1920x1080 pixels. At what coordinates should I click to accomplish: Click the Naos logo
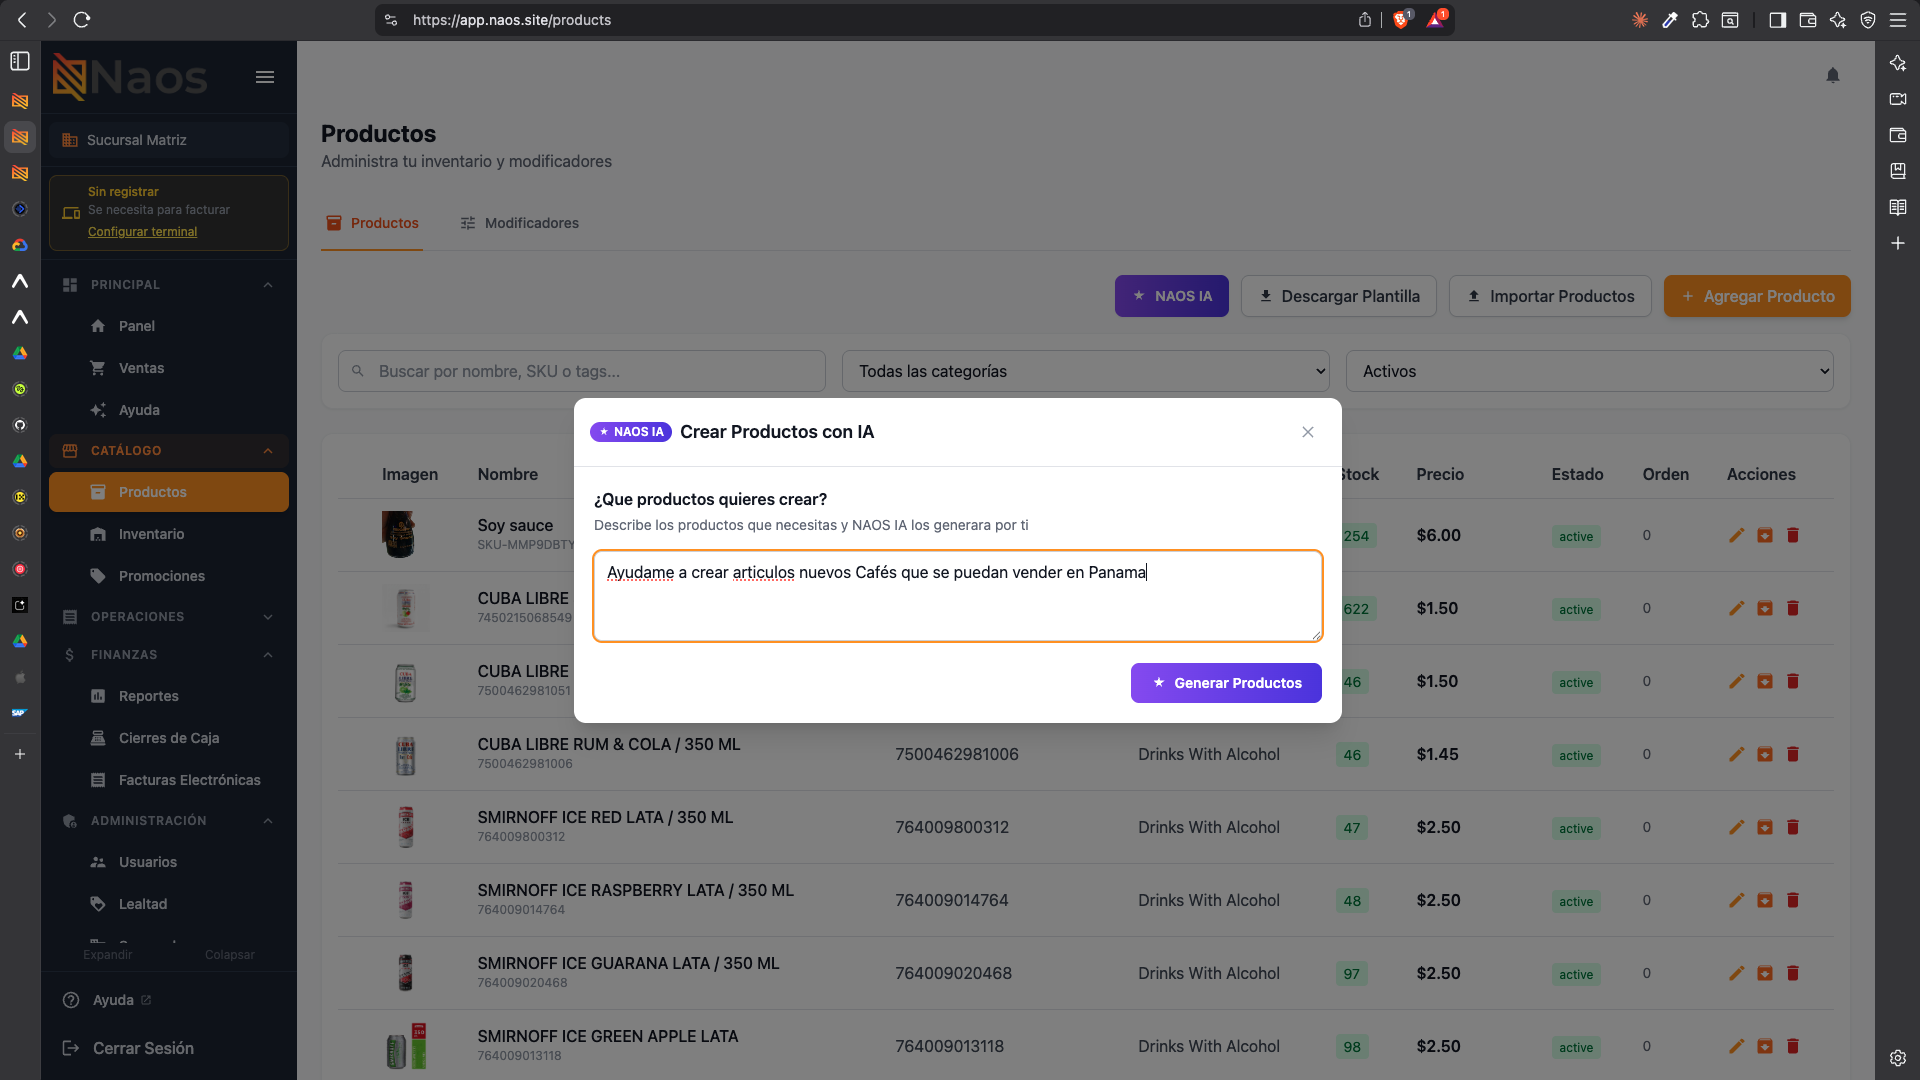tap(130, 77)
